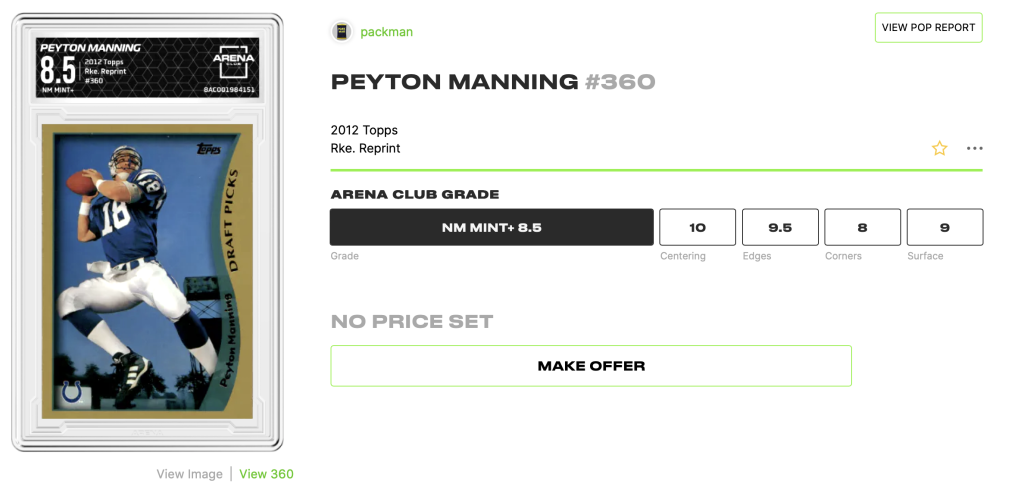Open the packman seller profile link

(387, 32)
